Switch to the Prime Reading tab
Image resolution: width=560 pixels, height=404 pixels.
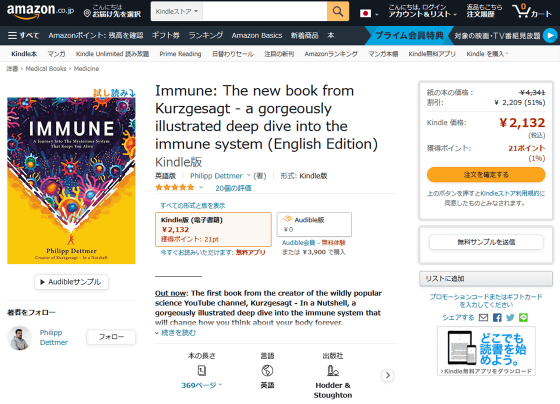click(x=180, y=54)
